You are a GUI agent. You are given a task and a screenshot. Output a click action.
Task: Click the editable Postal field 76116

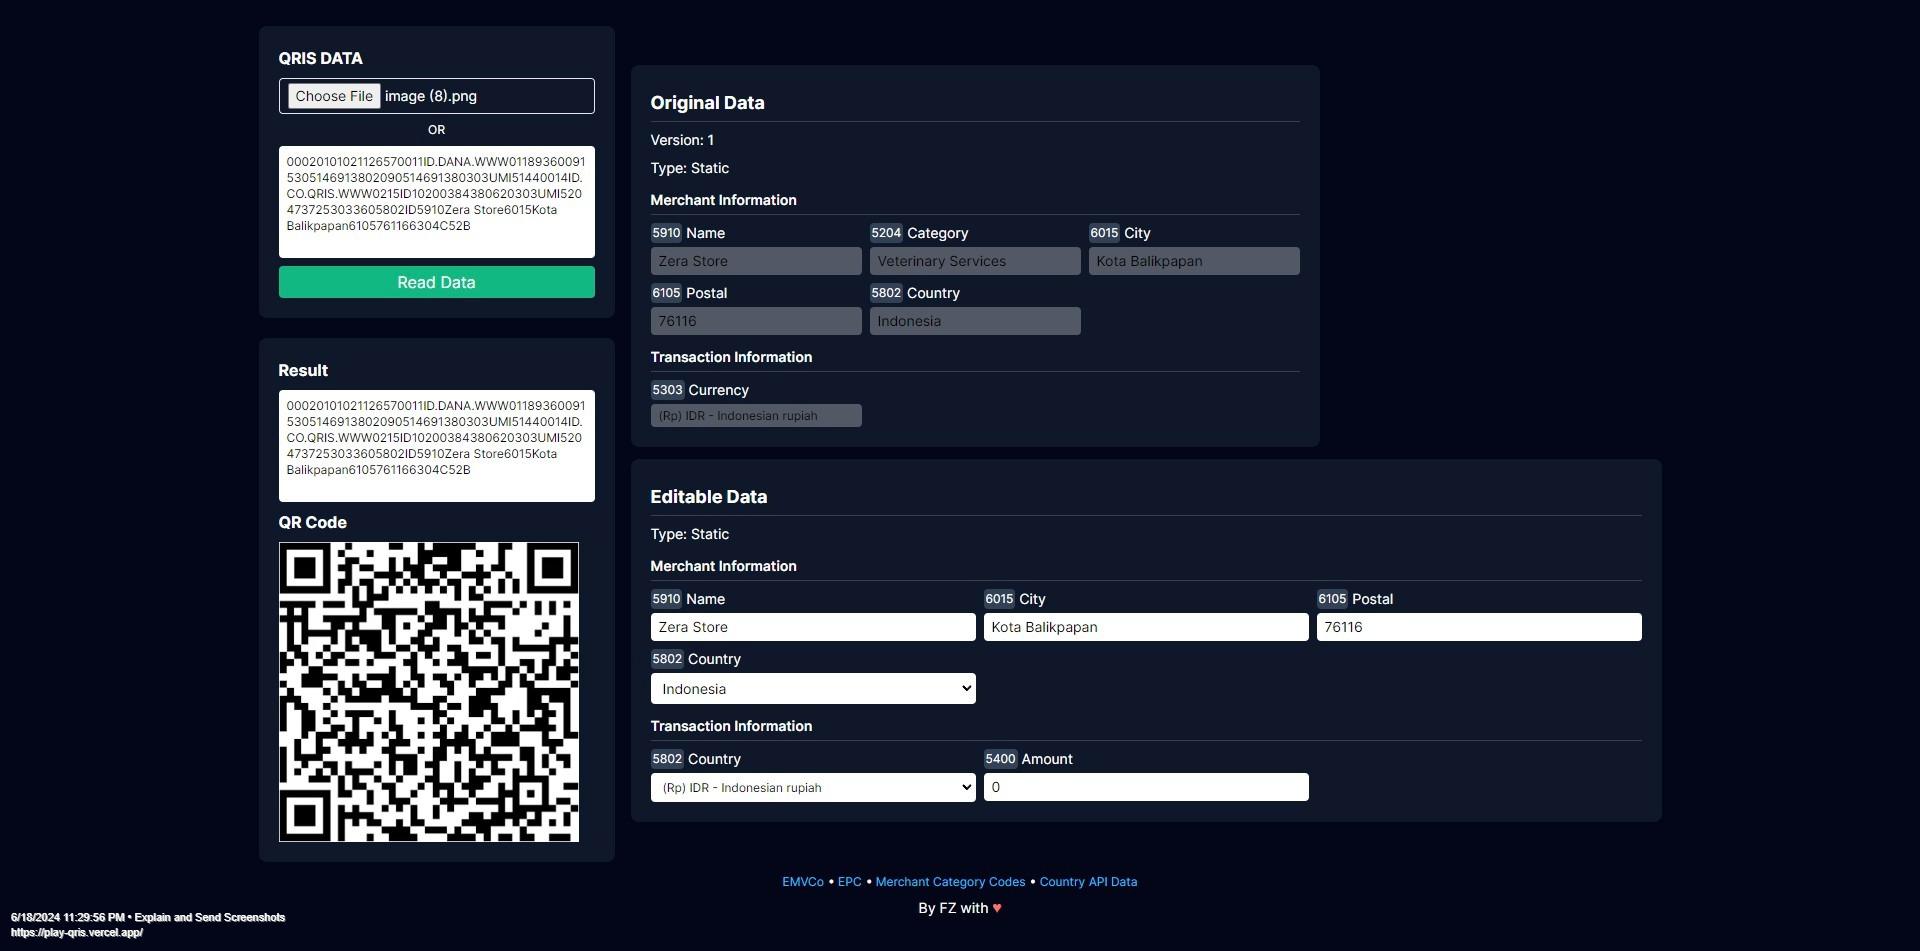[1478, 627]
